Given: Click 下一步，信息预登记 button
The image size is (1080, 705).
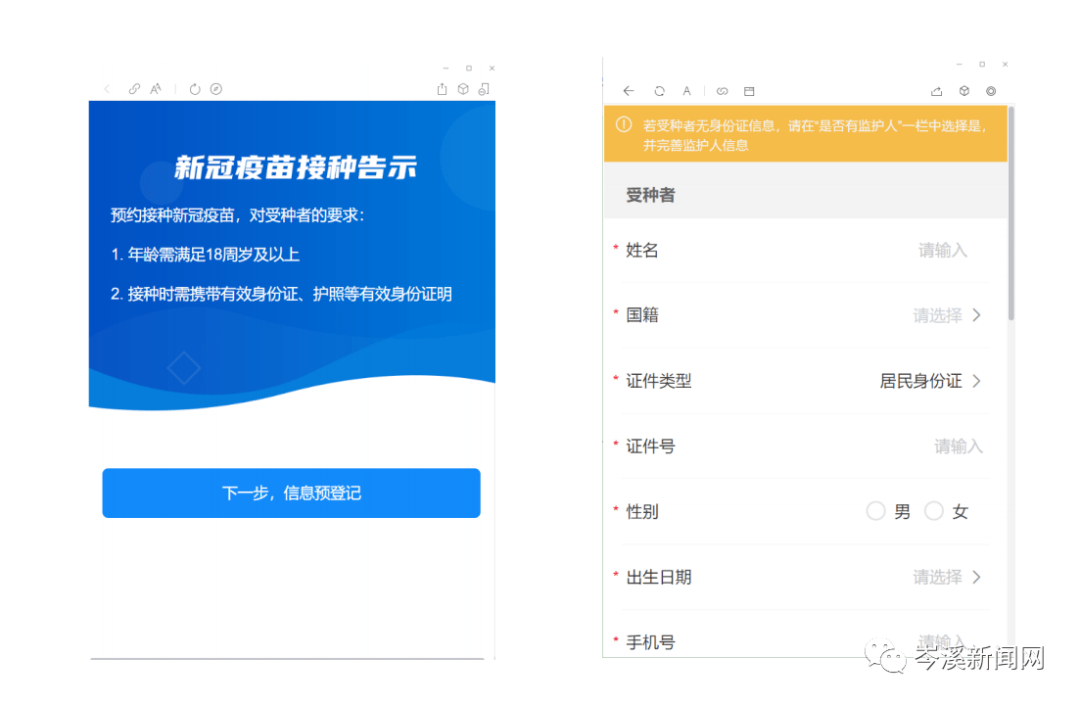Looking at the screenshot, I should pyautogui.click(x=291, y=493).
